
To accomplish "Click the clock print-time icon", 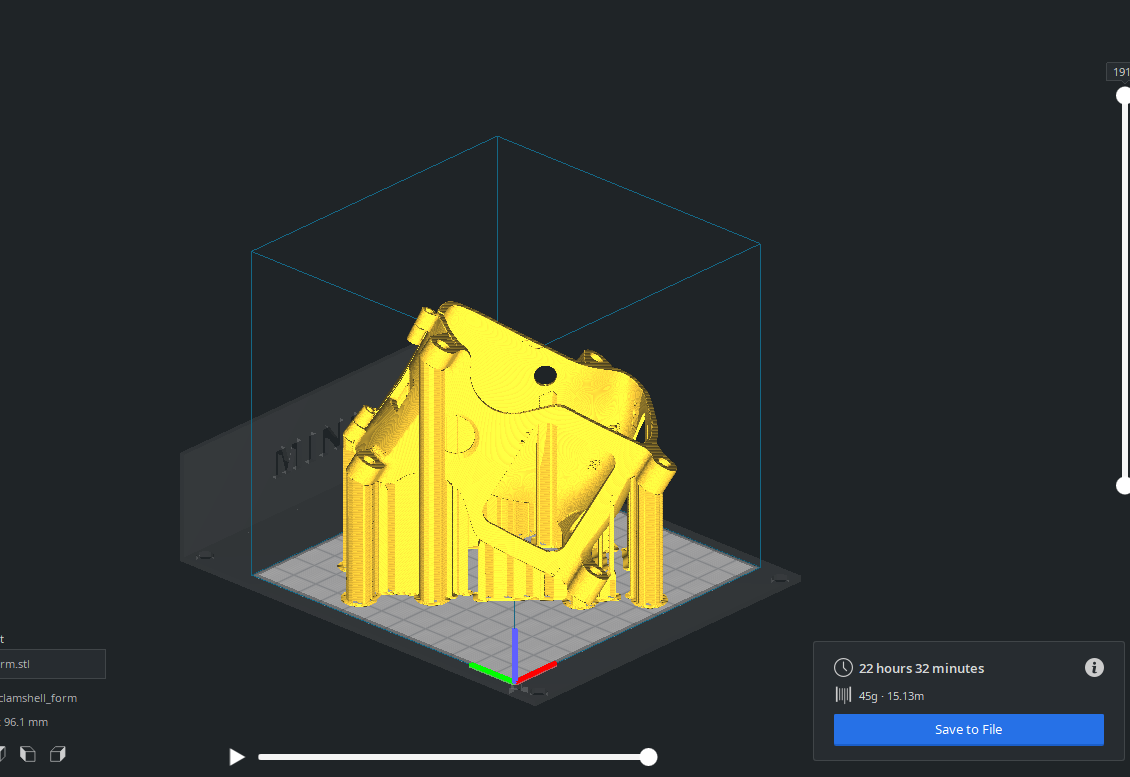I will click(844, 668).
